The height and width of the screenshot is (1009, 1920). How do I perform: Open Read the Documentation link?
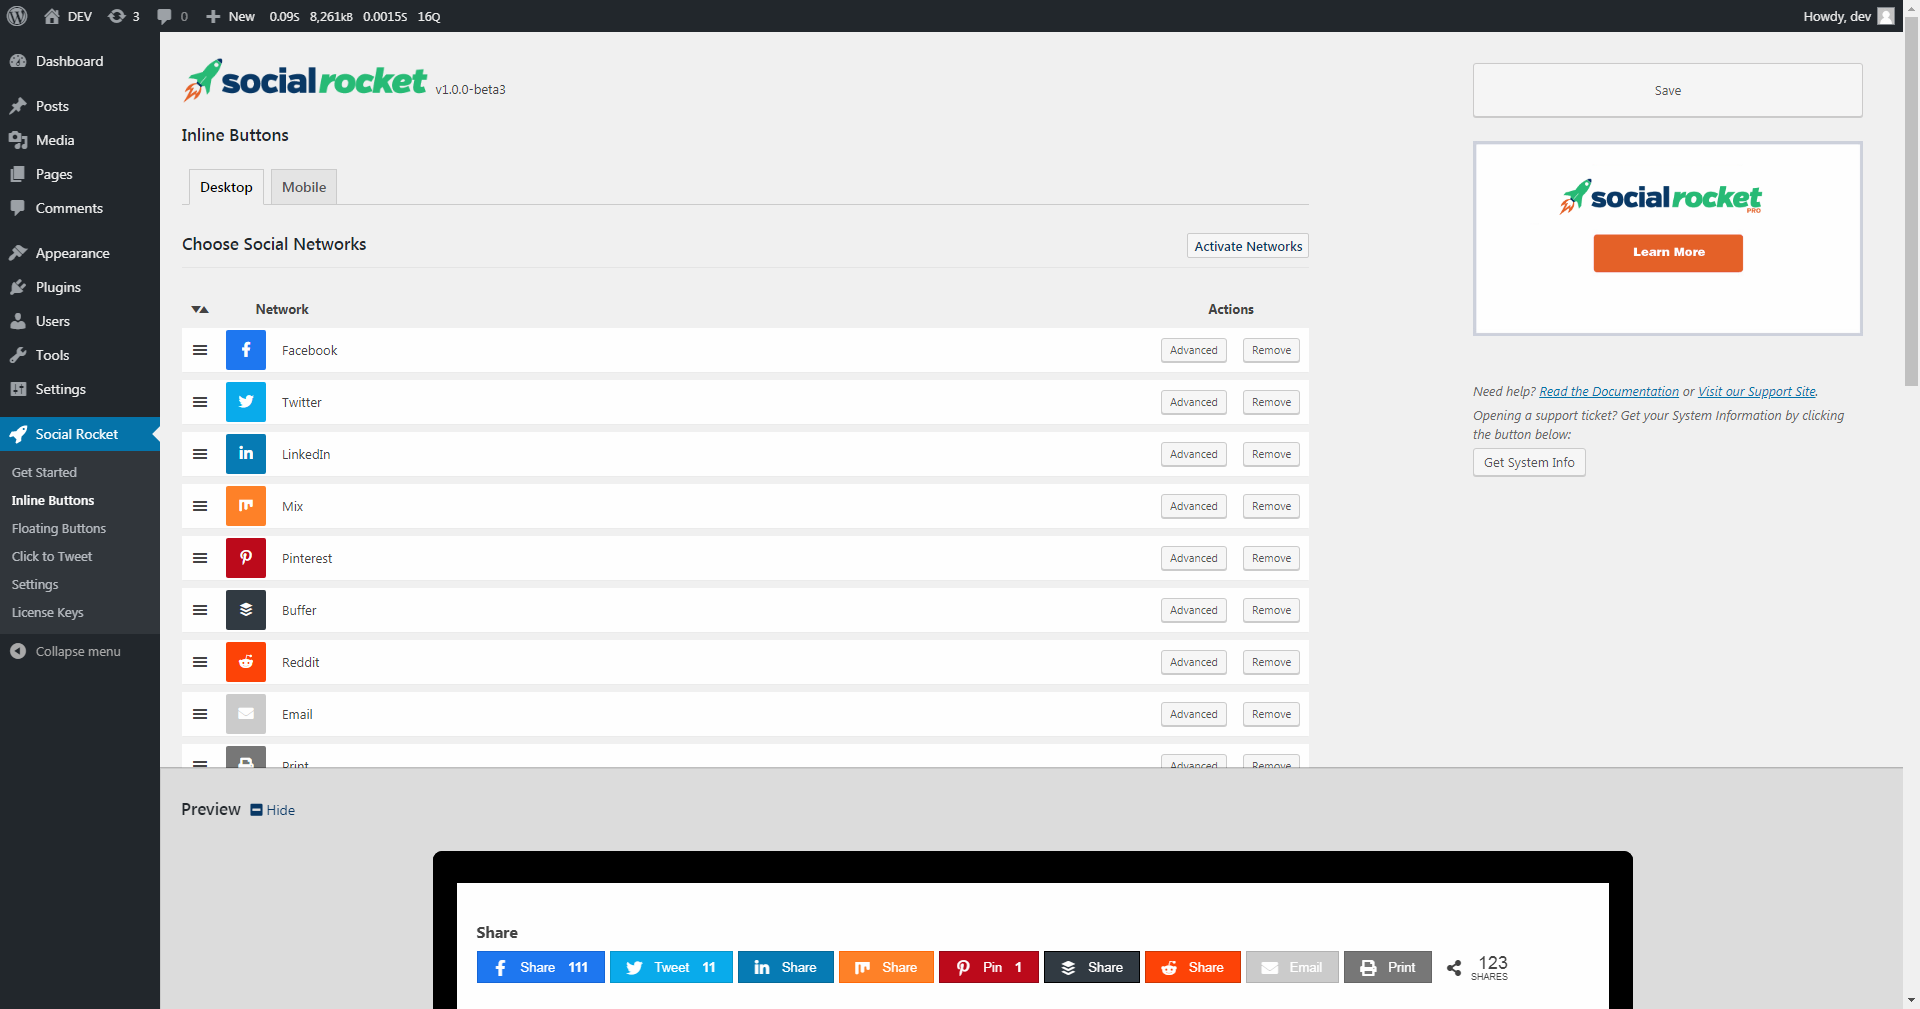pyautogui.click(x=1609, y=391)
